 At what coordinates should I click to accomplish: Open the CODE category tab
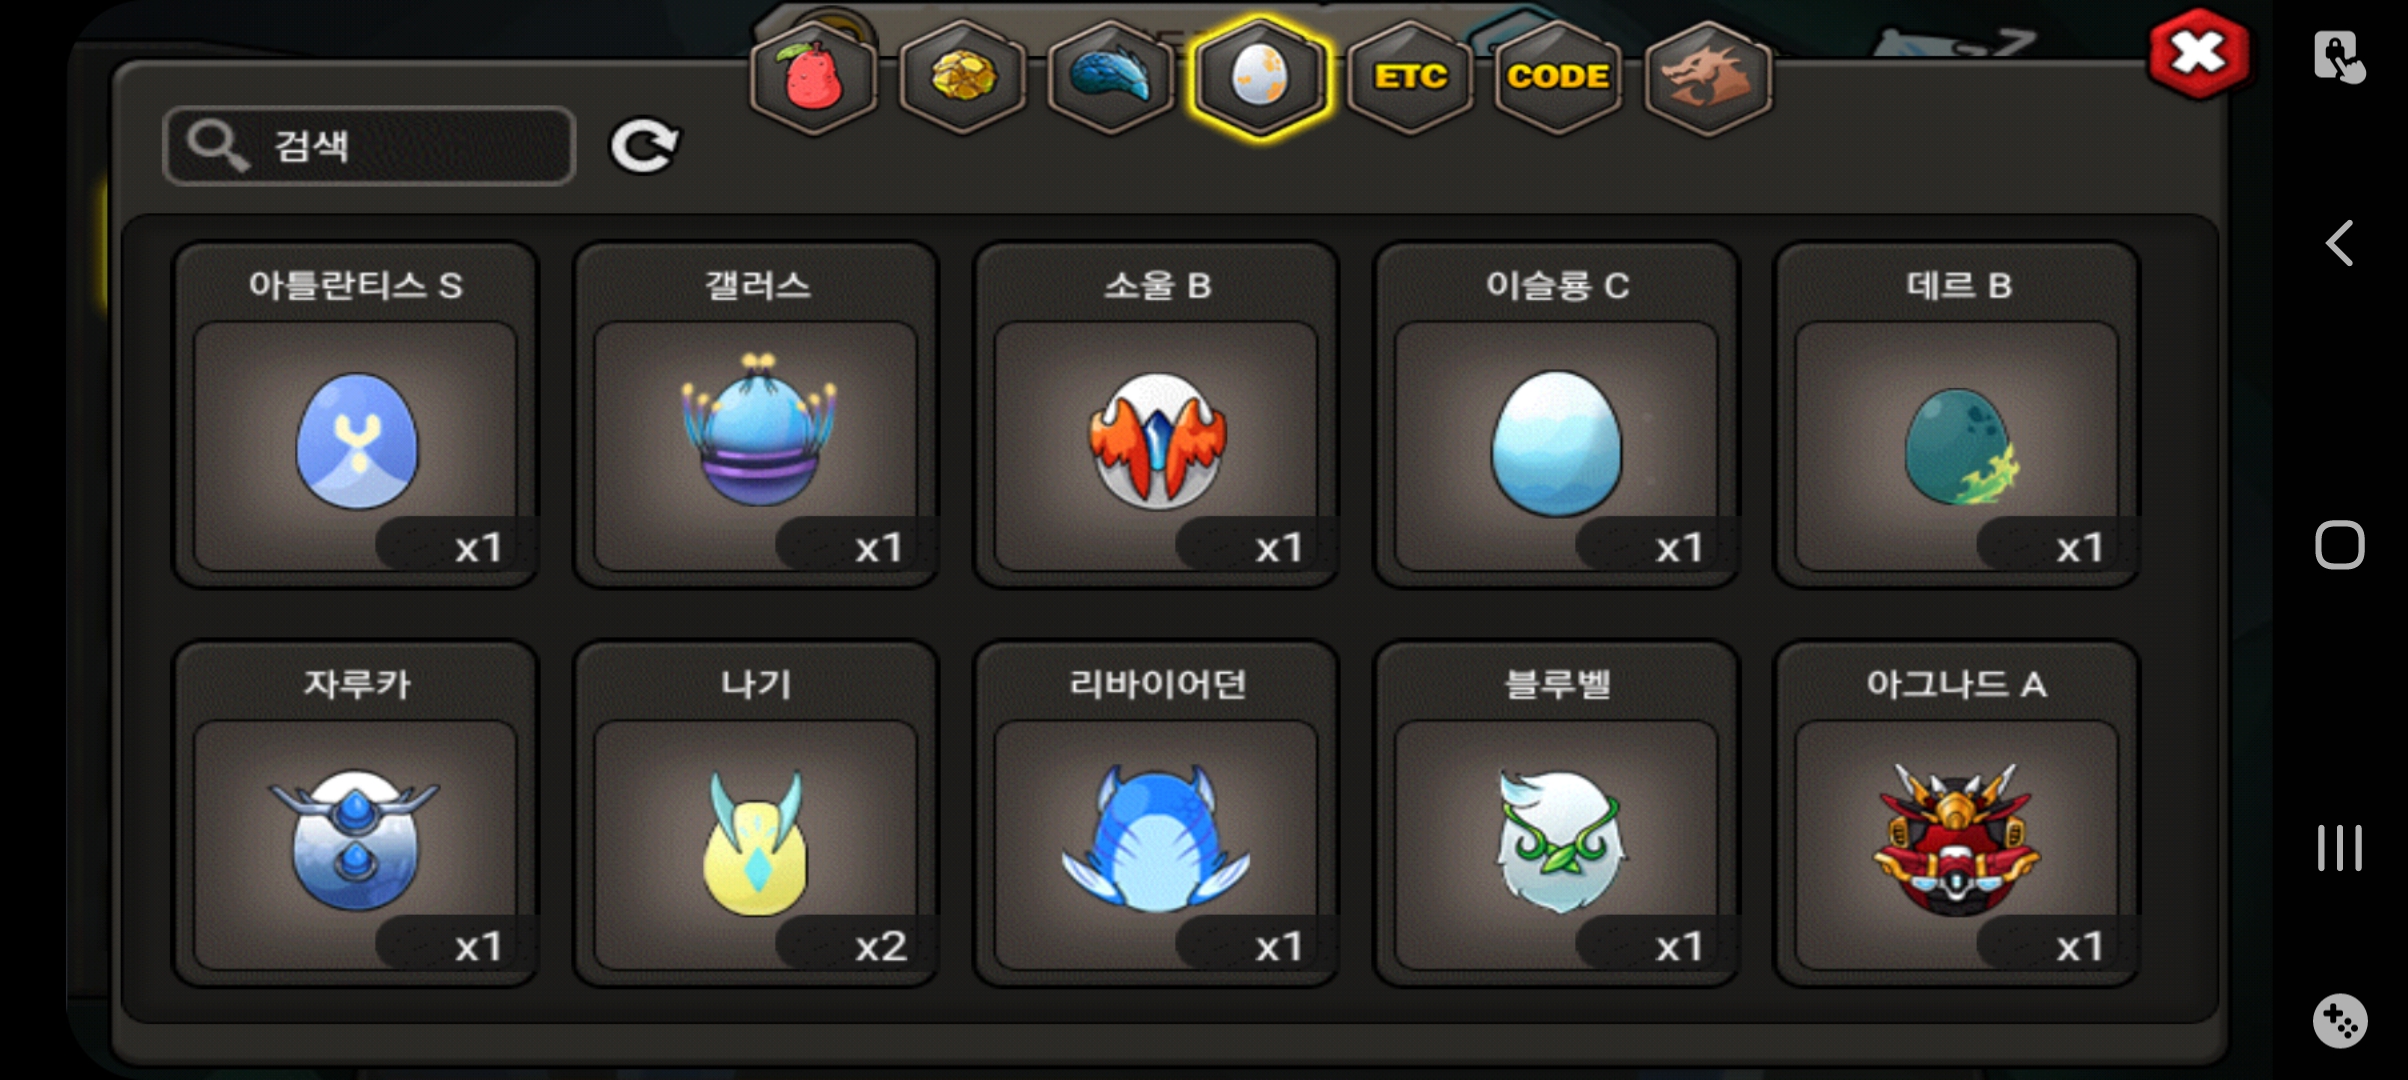pyautogui.click(x=1558, y=77)
